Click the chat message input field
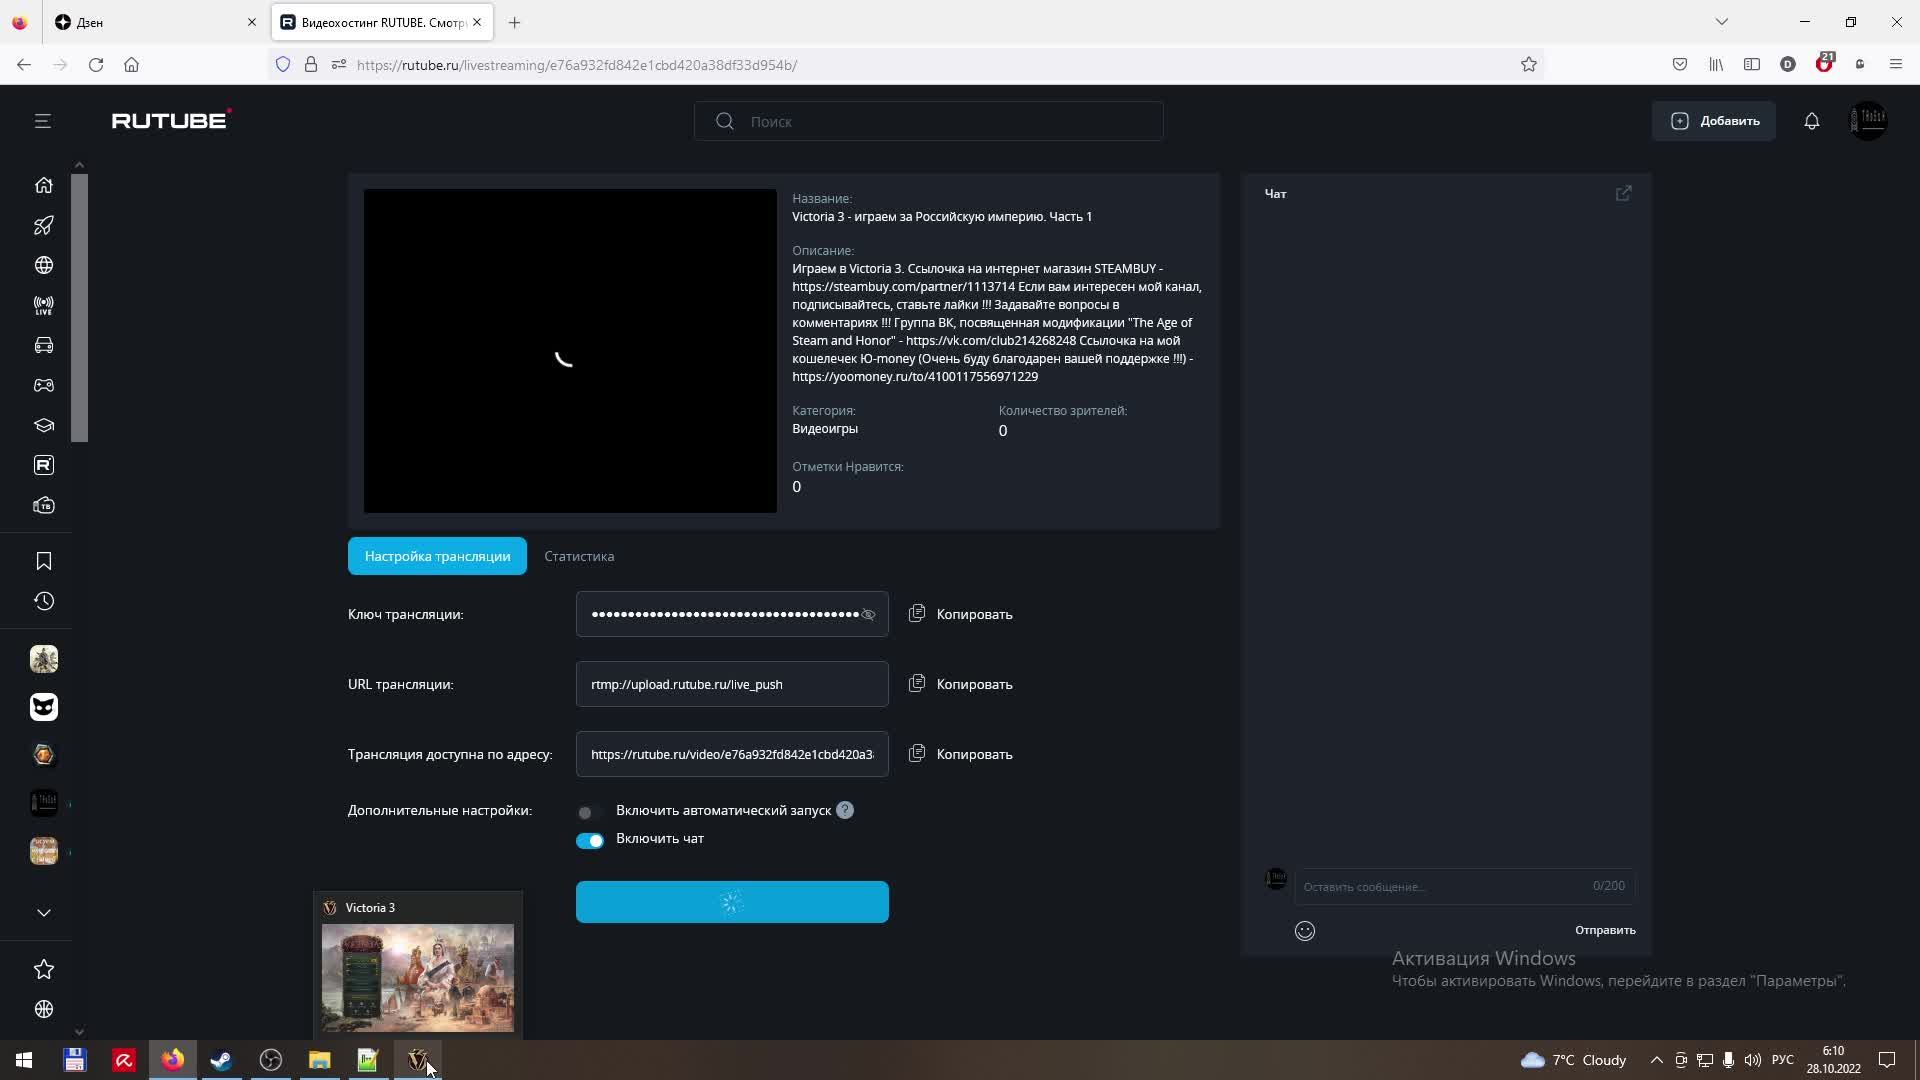The height and width of the screenshot is (1080, 1920). pos(1440,887)
